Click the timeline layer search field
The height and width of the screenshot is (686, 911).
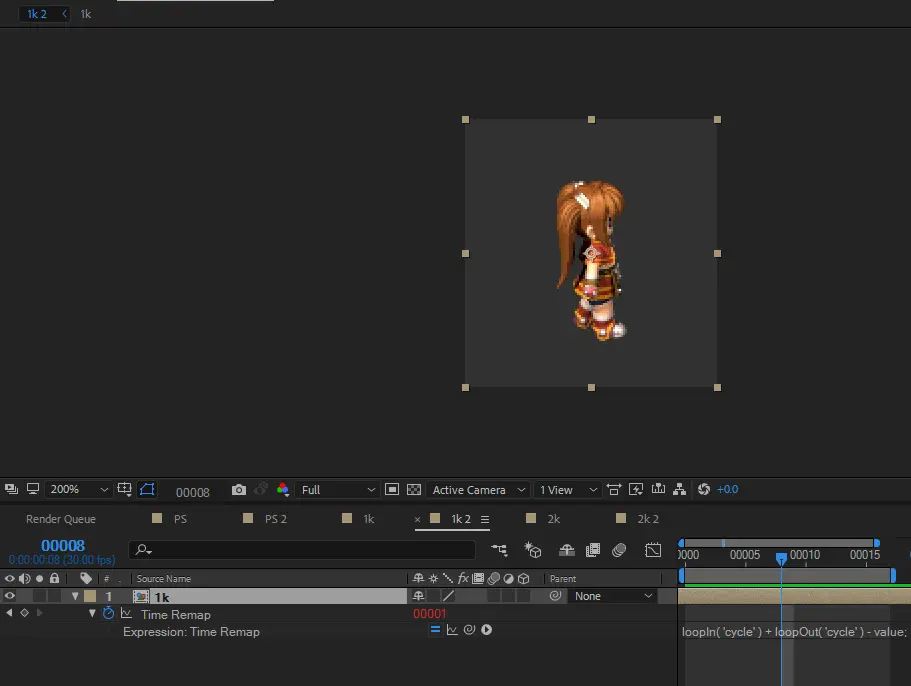(x=302, y=549)
